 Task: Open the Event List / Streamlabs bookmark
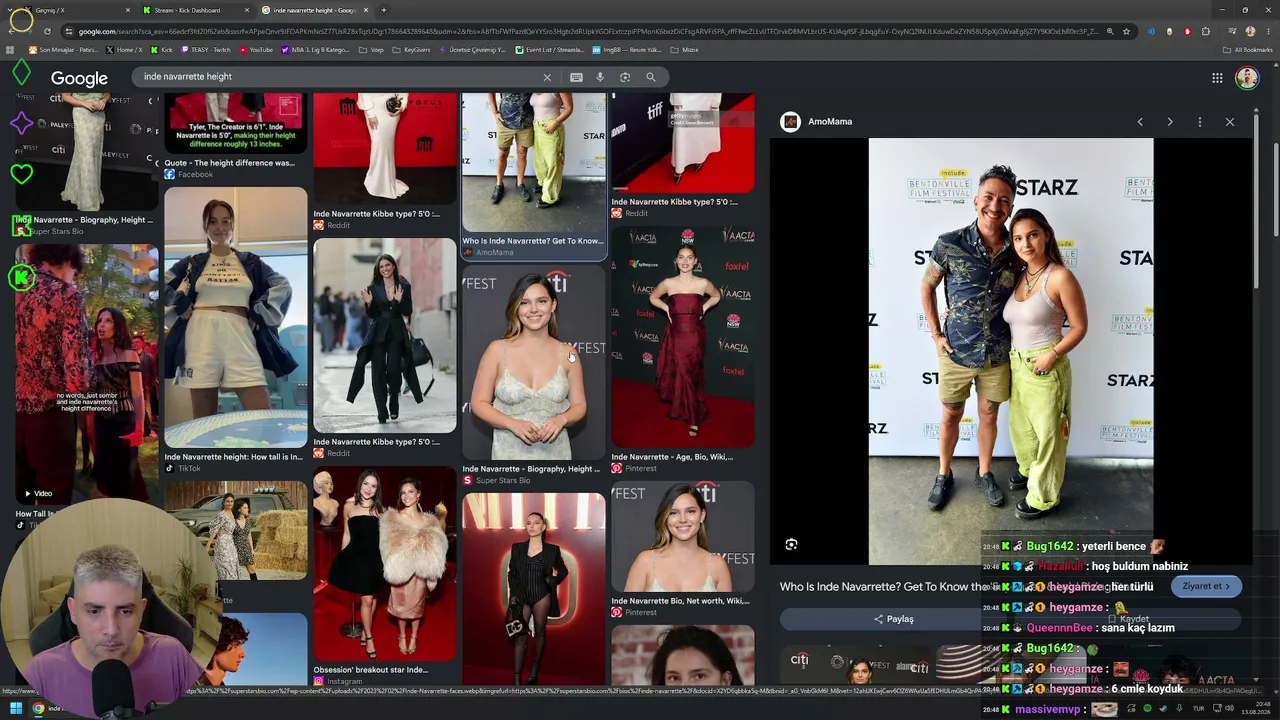pyautogui.click(x=549, y=49)
